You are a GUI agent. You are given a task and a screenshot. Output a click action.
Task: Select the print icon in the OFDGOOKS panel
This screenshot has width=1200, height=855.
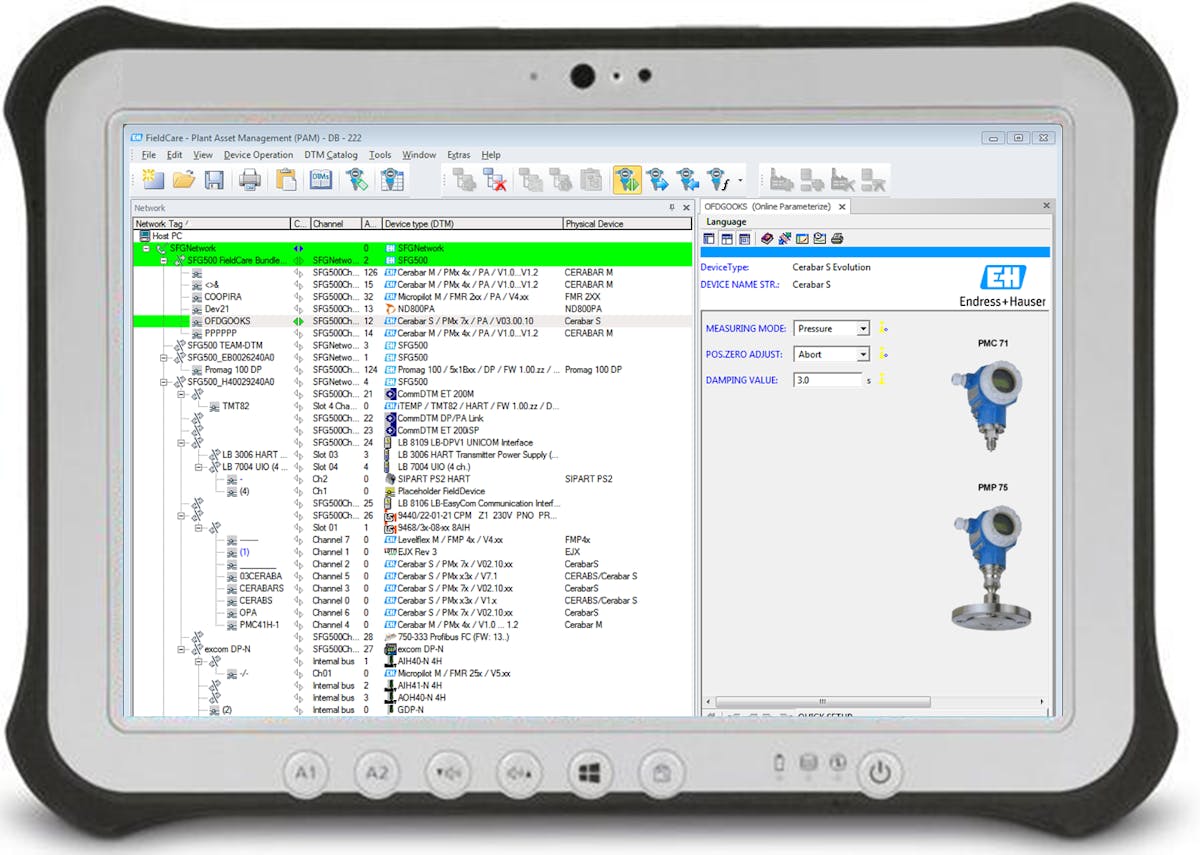click(838, 239)
